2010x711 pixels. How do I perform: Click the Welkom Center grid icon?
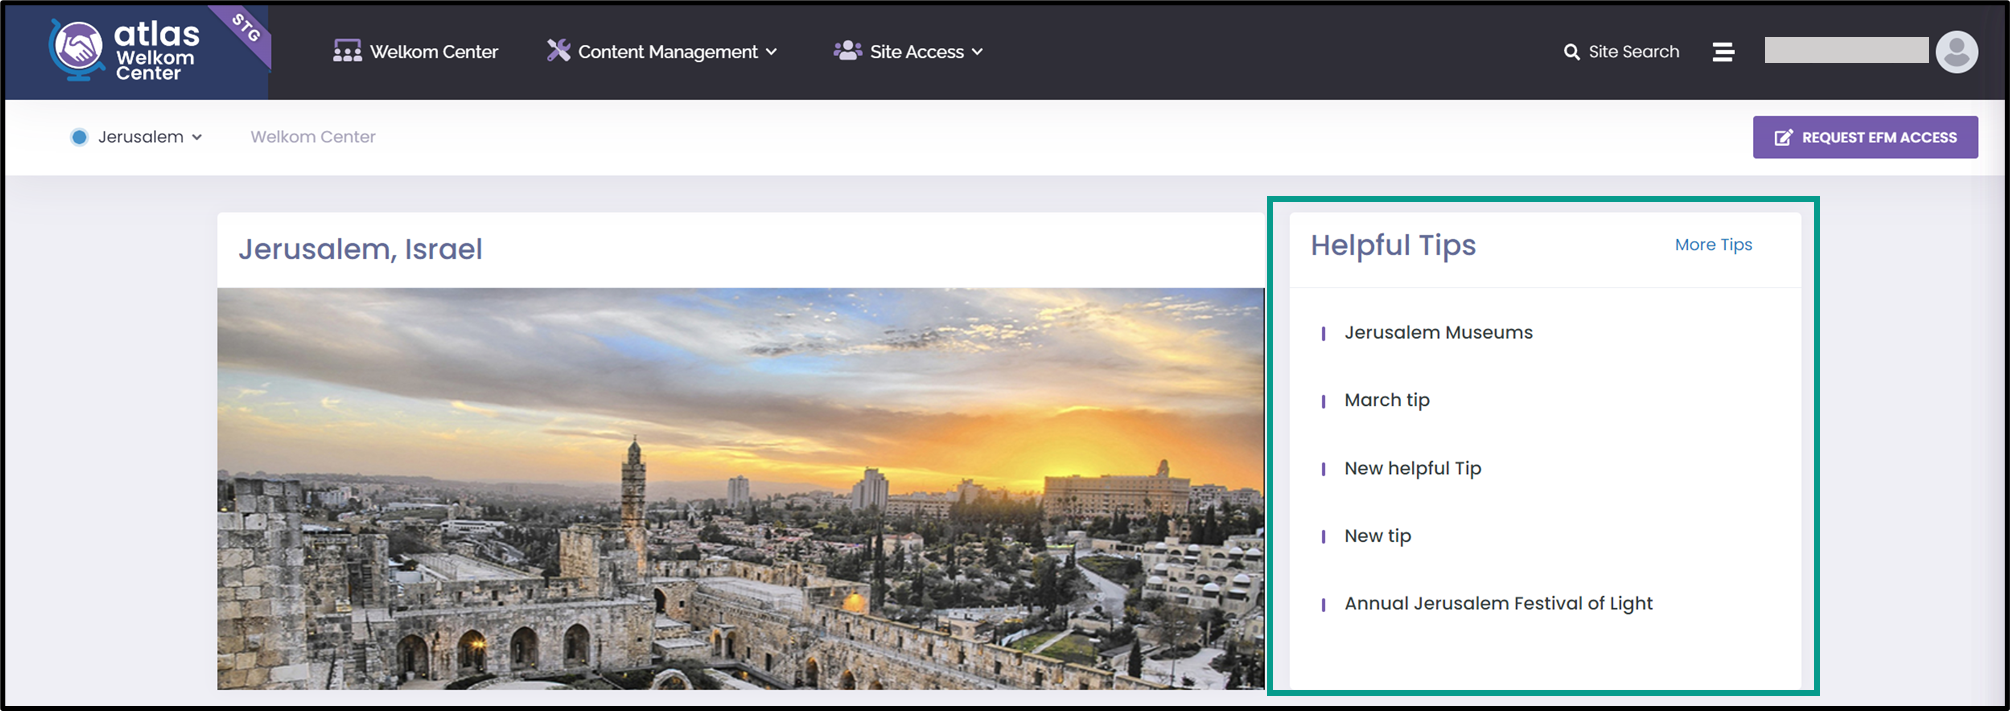coord(347,51)
